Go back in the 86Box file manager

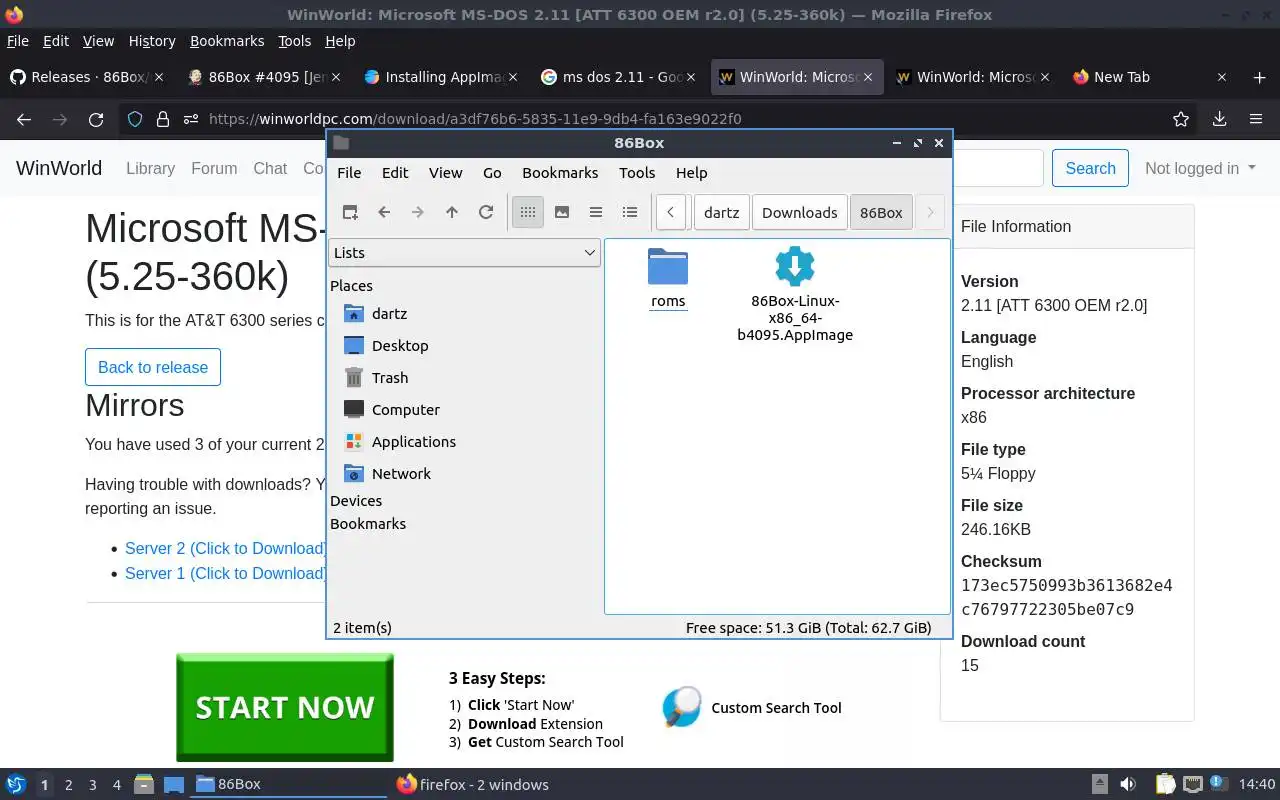384,212
